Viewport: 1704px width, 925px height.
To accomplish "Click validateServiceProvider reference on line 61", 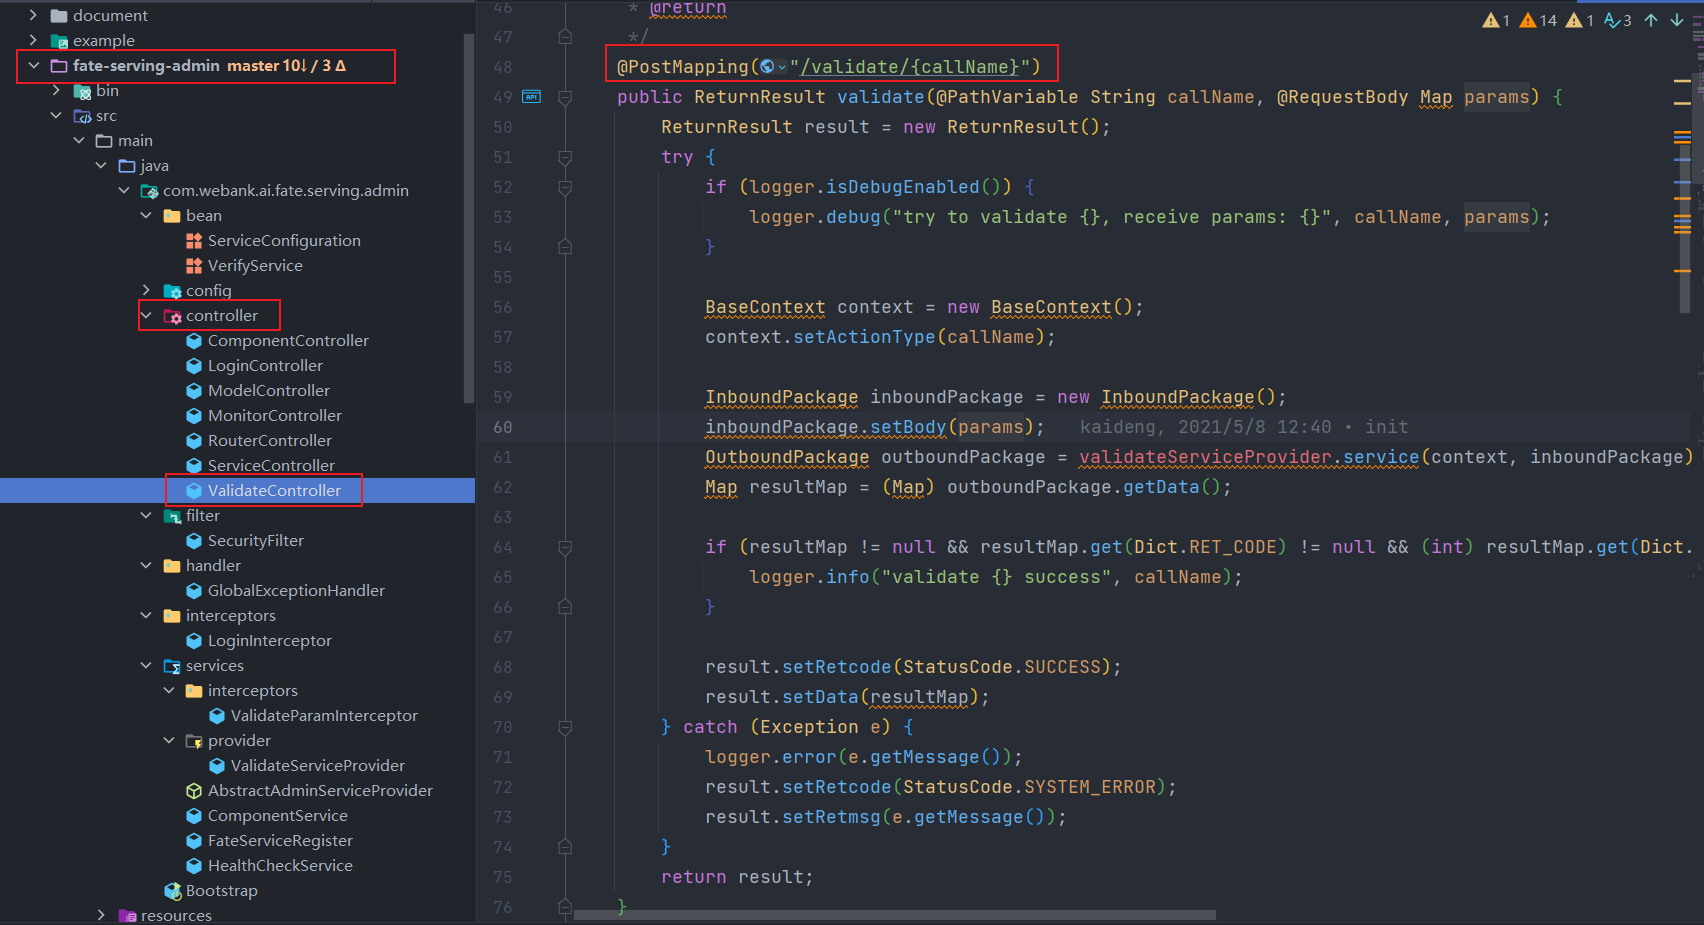I will tap(1205, 457).
